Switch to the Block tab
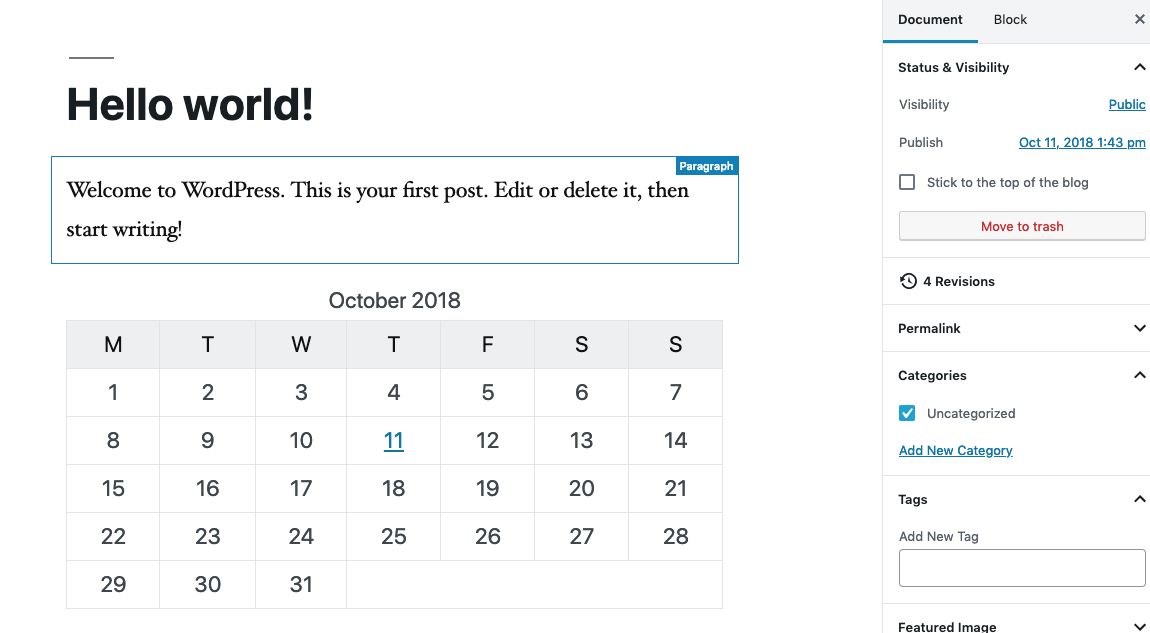Image resolution: width=1150 pixels, height=633 pixels. click(1010, 19)
